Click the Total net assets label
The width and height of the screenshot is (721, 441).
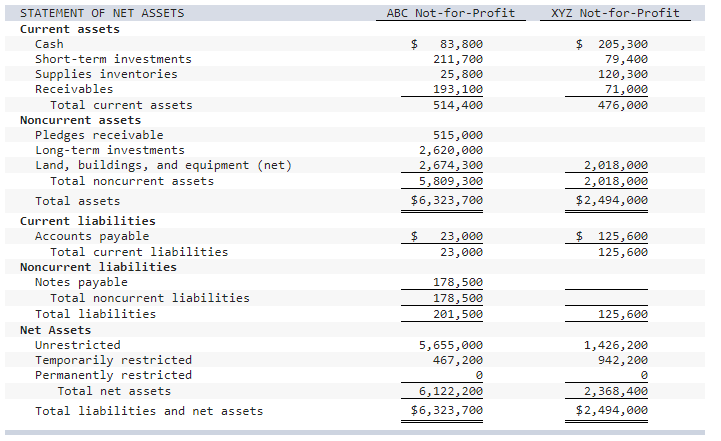tap(114, 391)
